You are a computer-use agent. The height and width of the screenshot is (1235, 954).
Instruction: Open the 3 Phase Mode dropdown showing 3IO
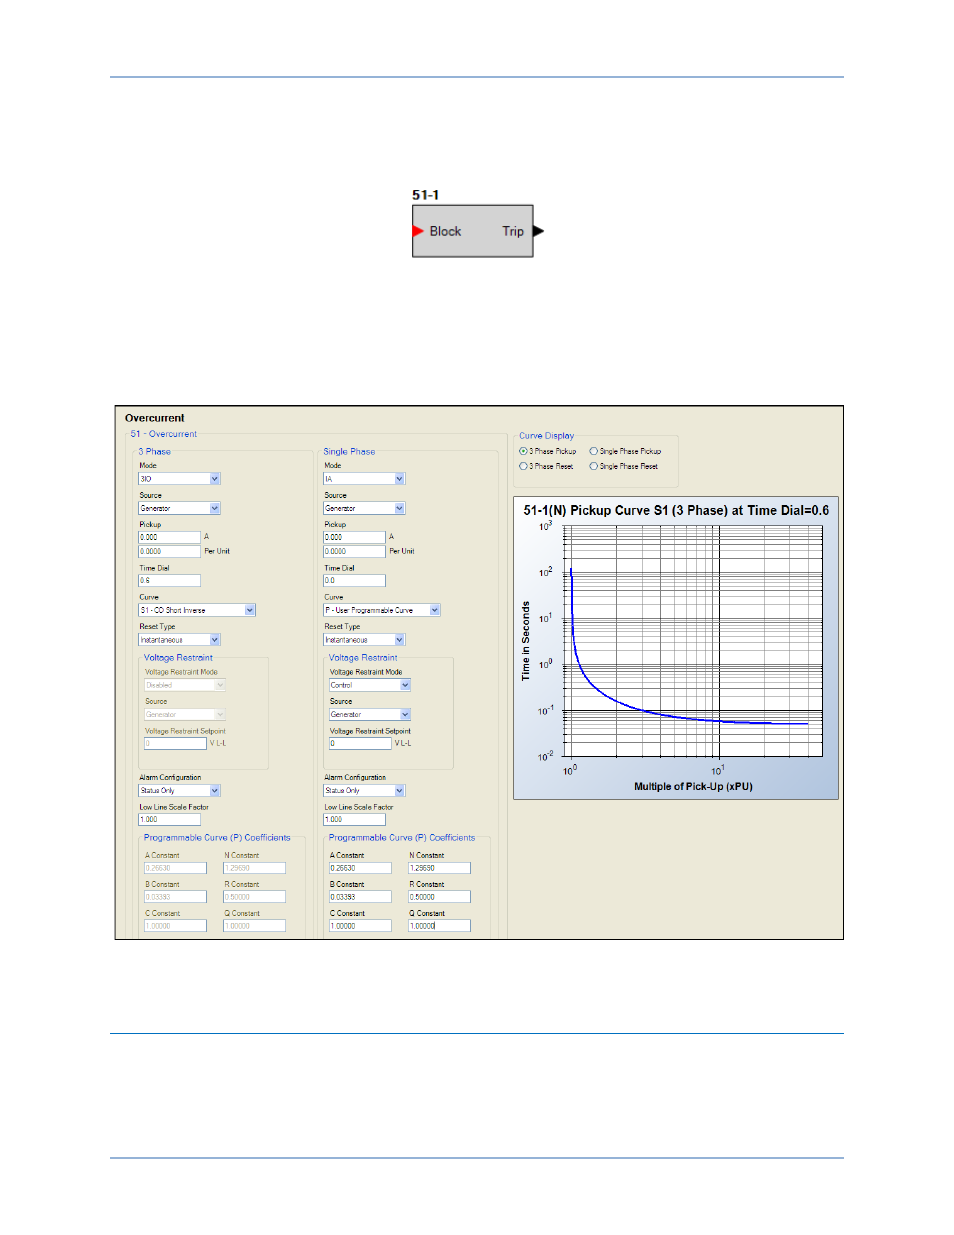[x=179, y=479]
